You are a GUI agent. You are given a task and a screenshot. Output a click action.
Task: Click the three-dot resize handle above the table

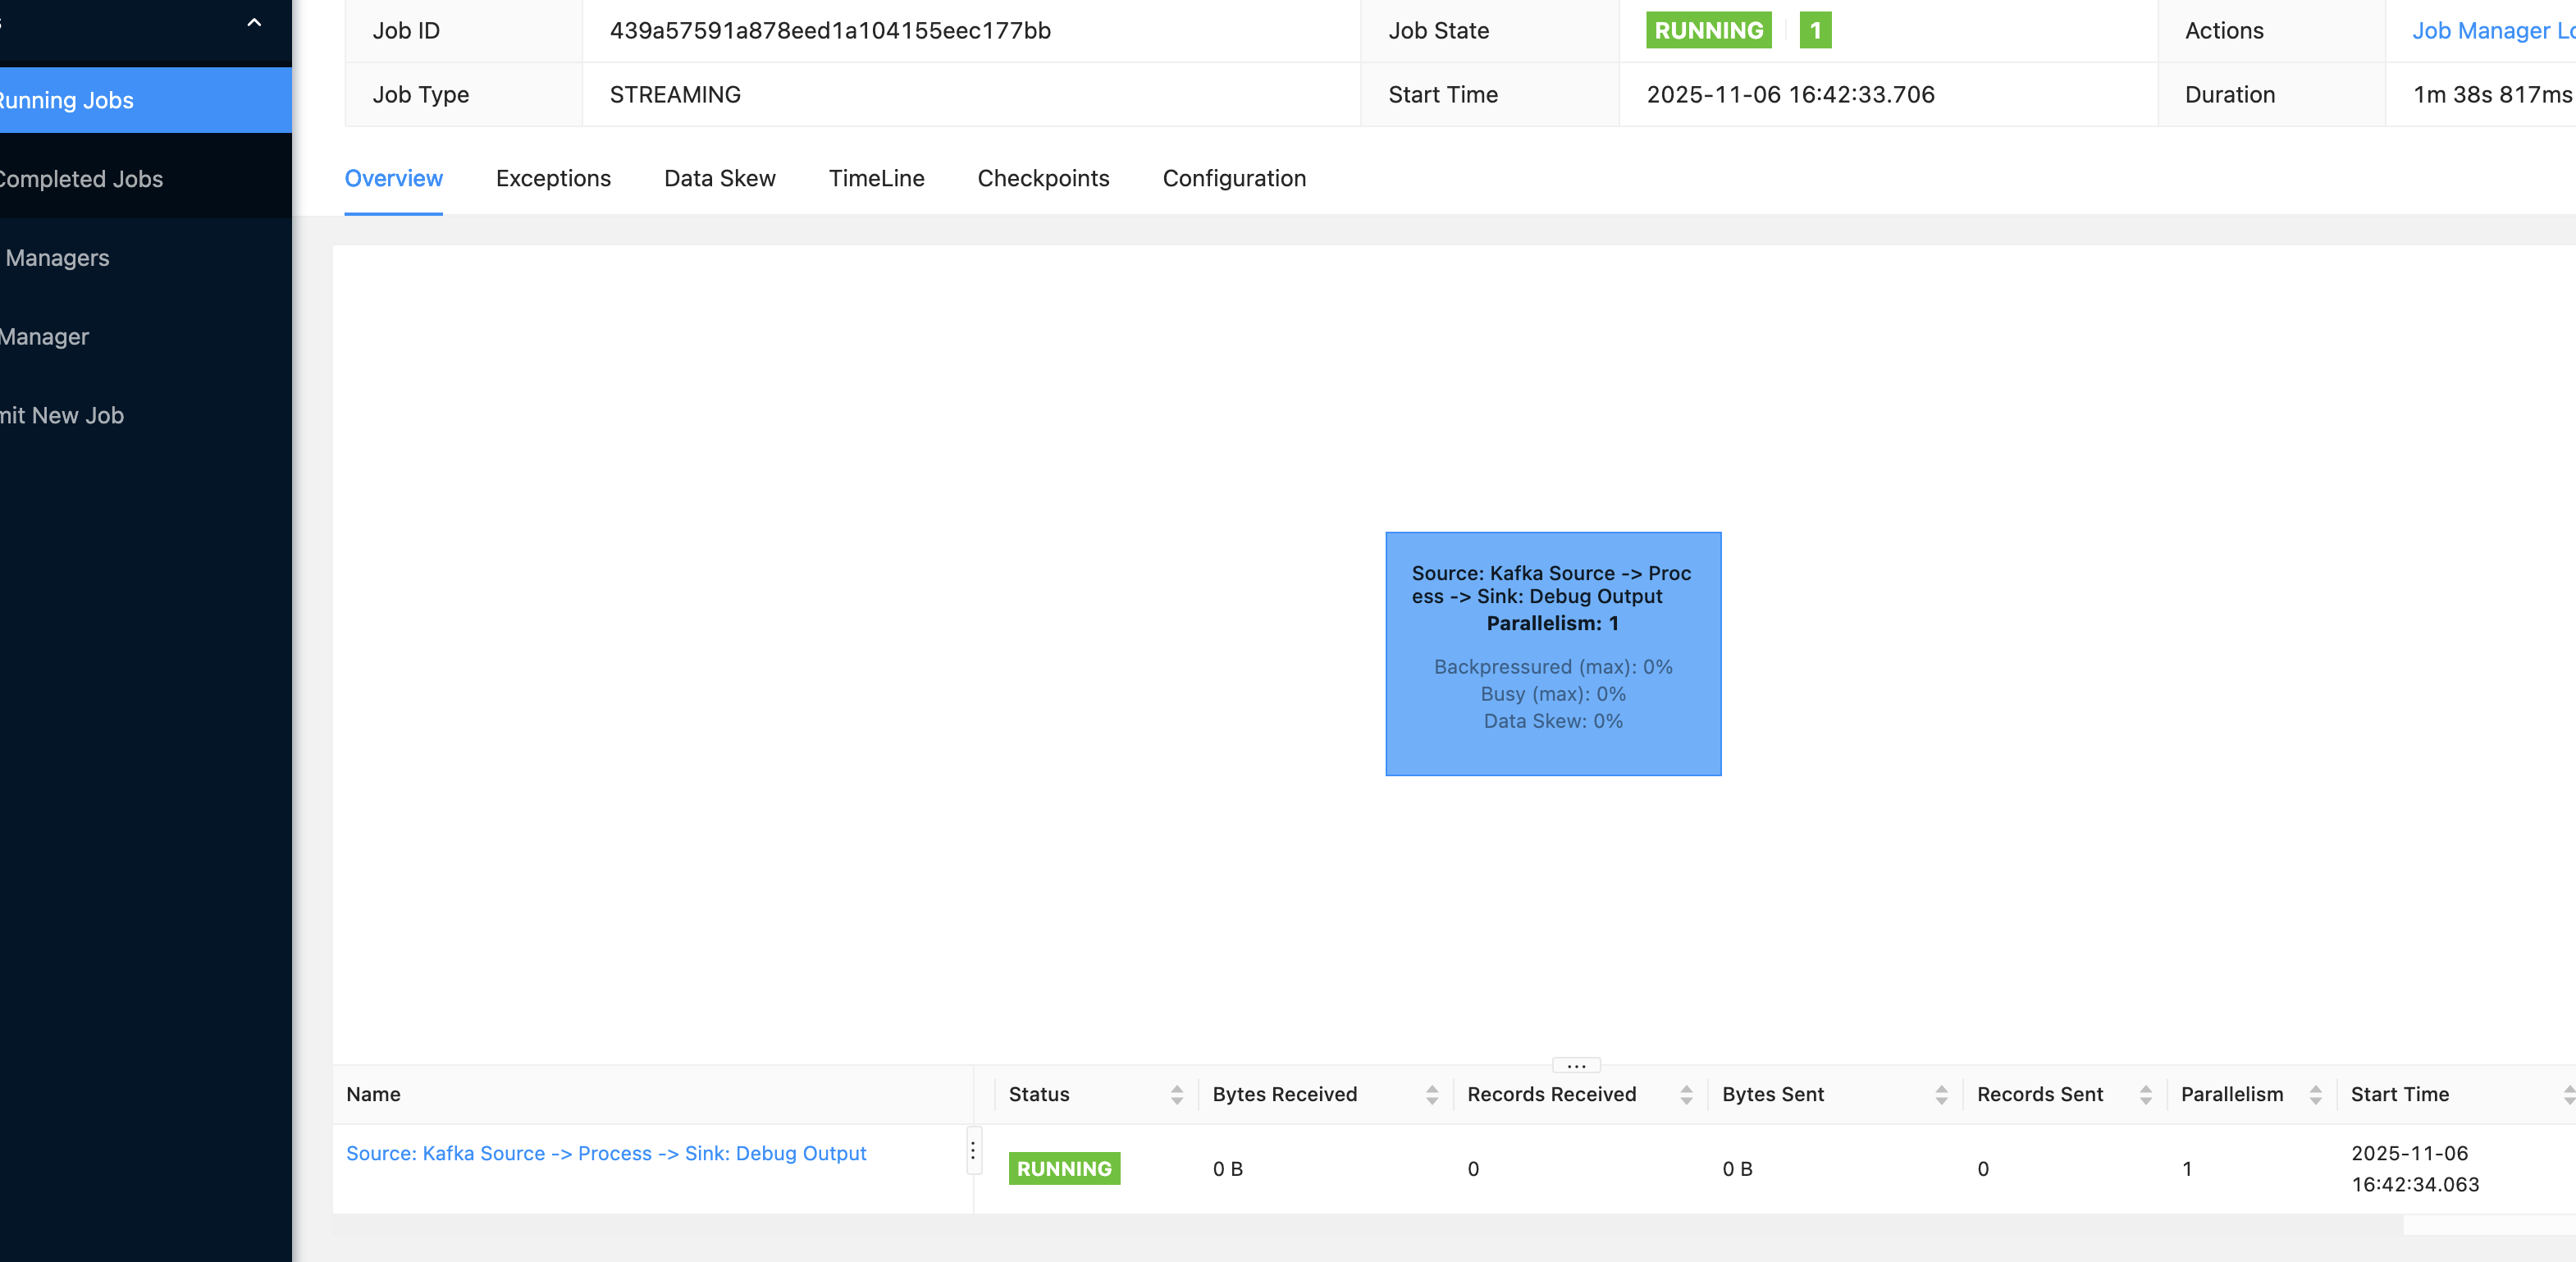(x=1576, y=1066)
